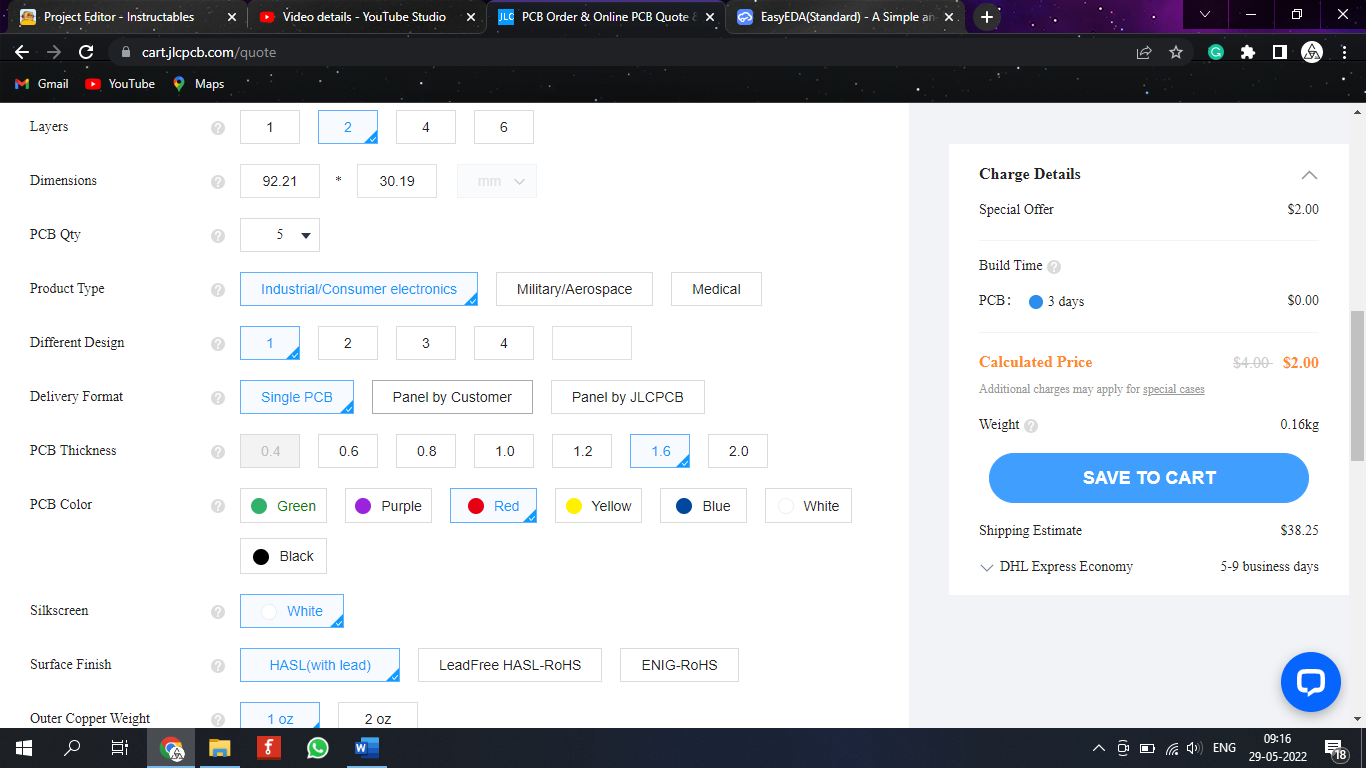Open a new browser tab
The image size is (1366, 768).
[x=987, y=17]
